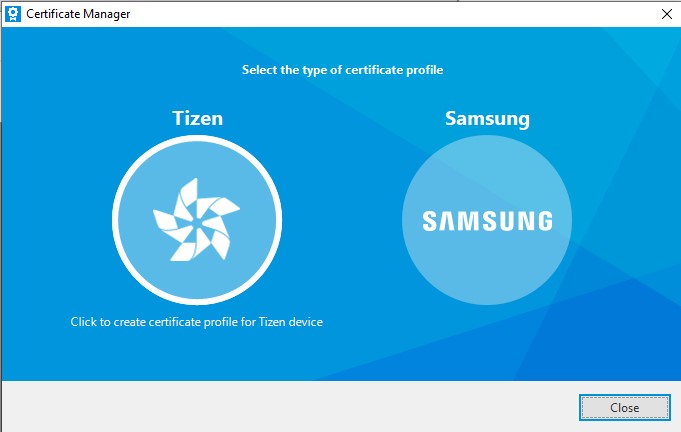This screenshot has width=681, height=432.
Task: Click the Tizen device certificate hint text
Action: (x=196, y=322)
